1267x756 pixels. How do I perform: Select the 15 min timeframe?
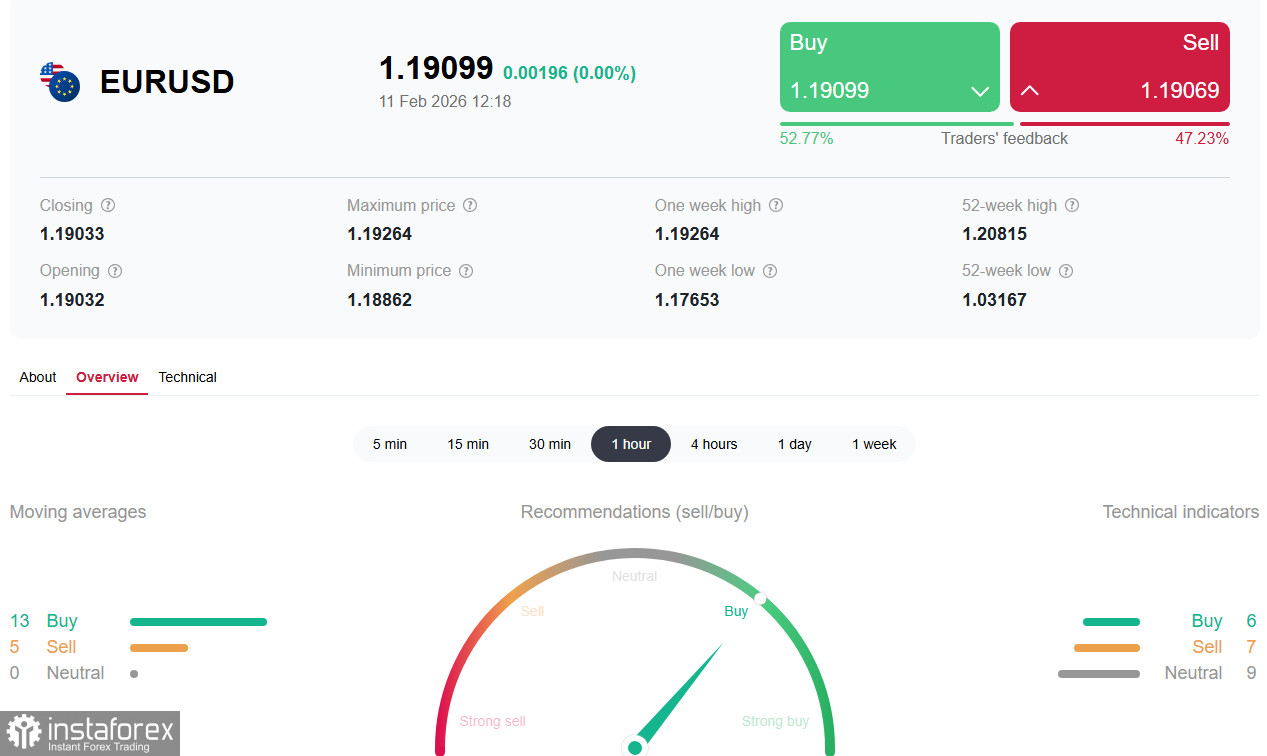[x=468, y=444]
